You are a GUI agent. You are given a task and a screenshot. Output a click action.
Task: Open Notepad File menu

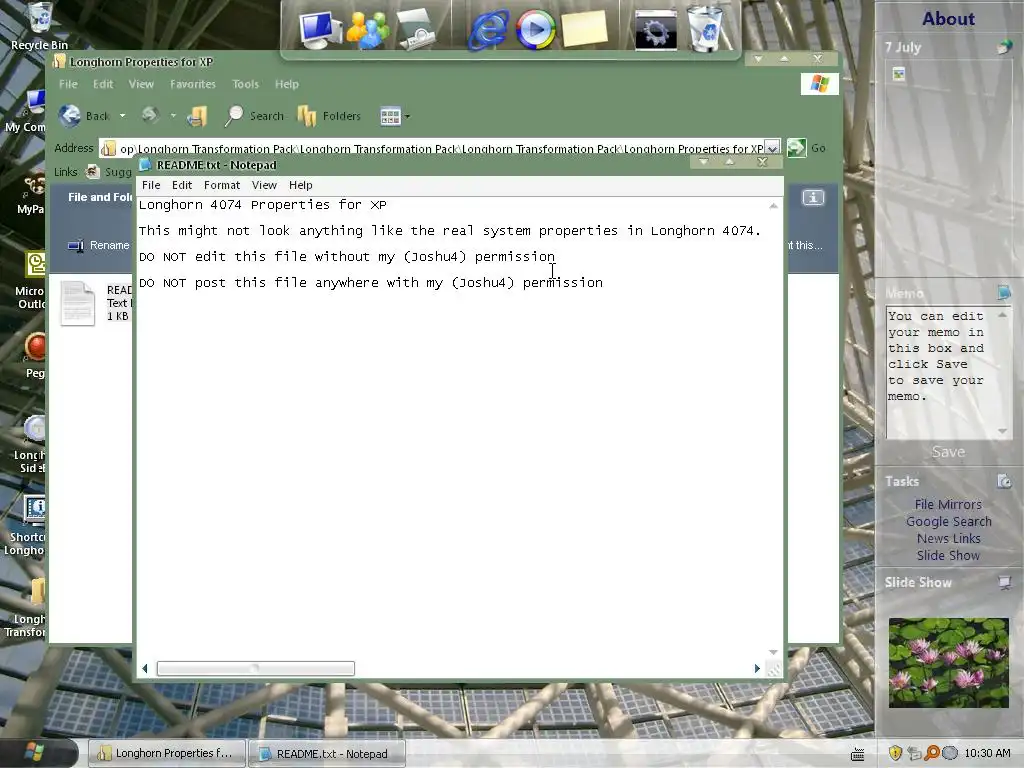tap(151, 185)
